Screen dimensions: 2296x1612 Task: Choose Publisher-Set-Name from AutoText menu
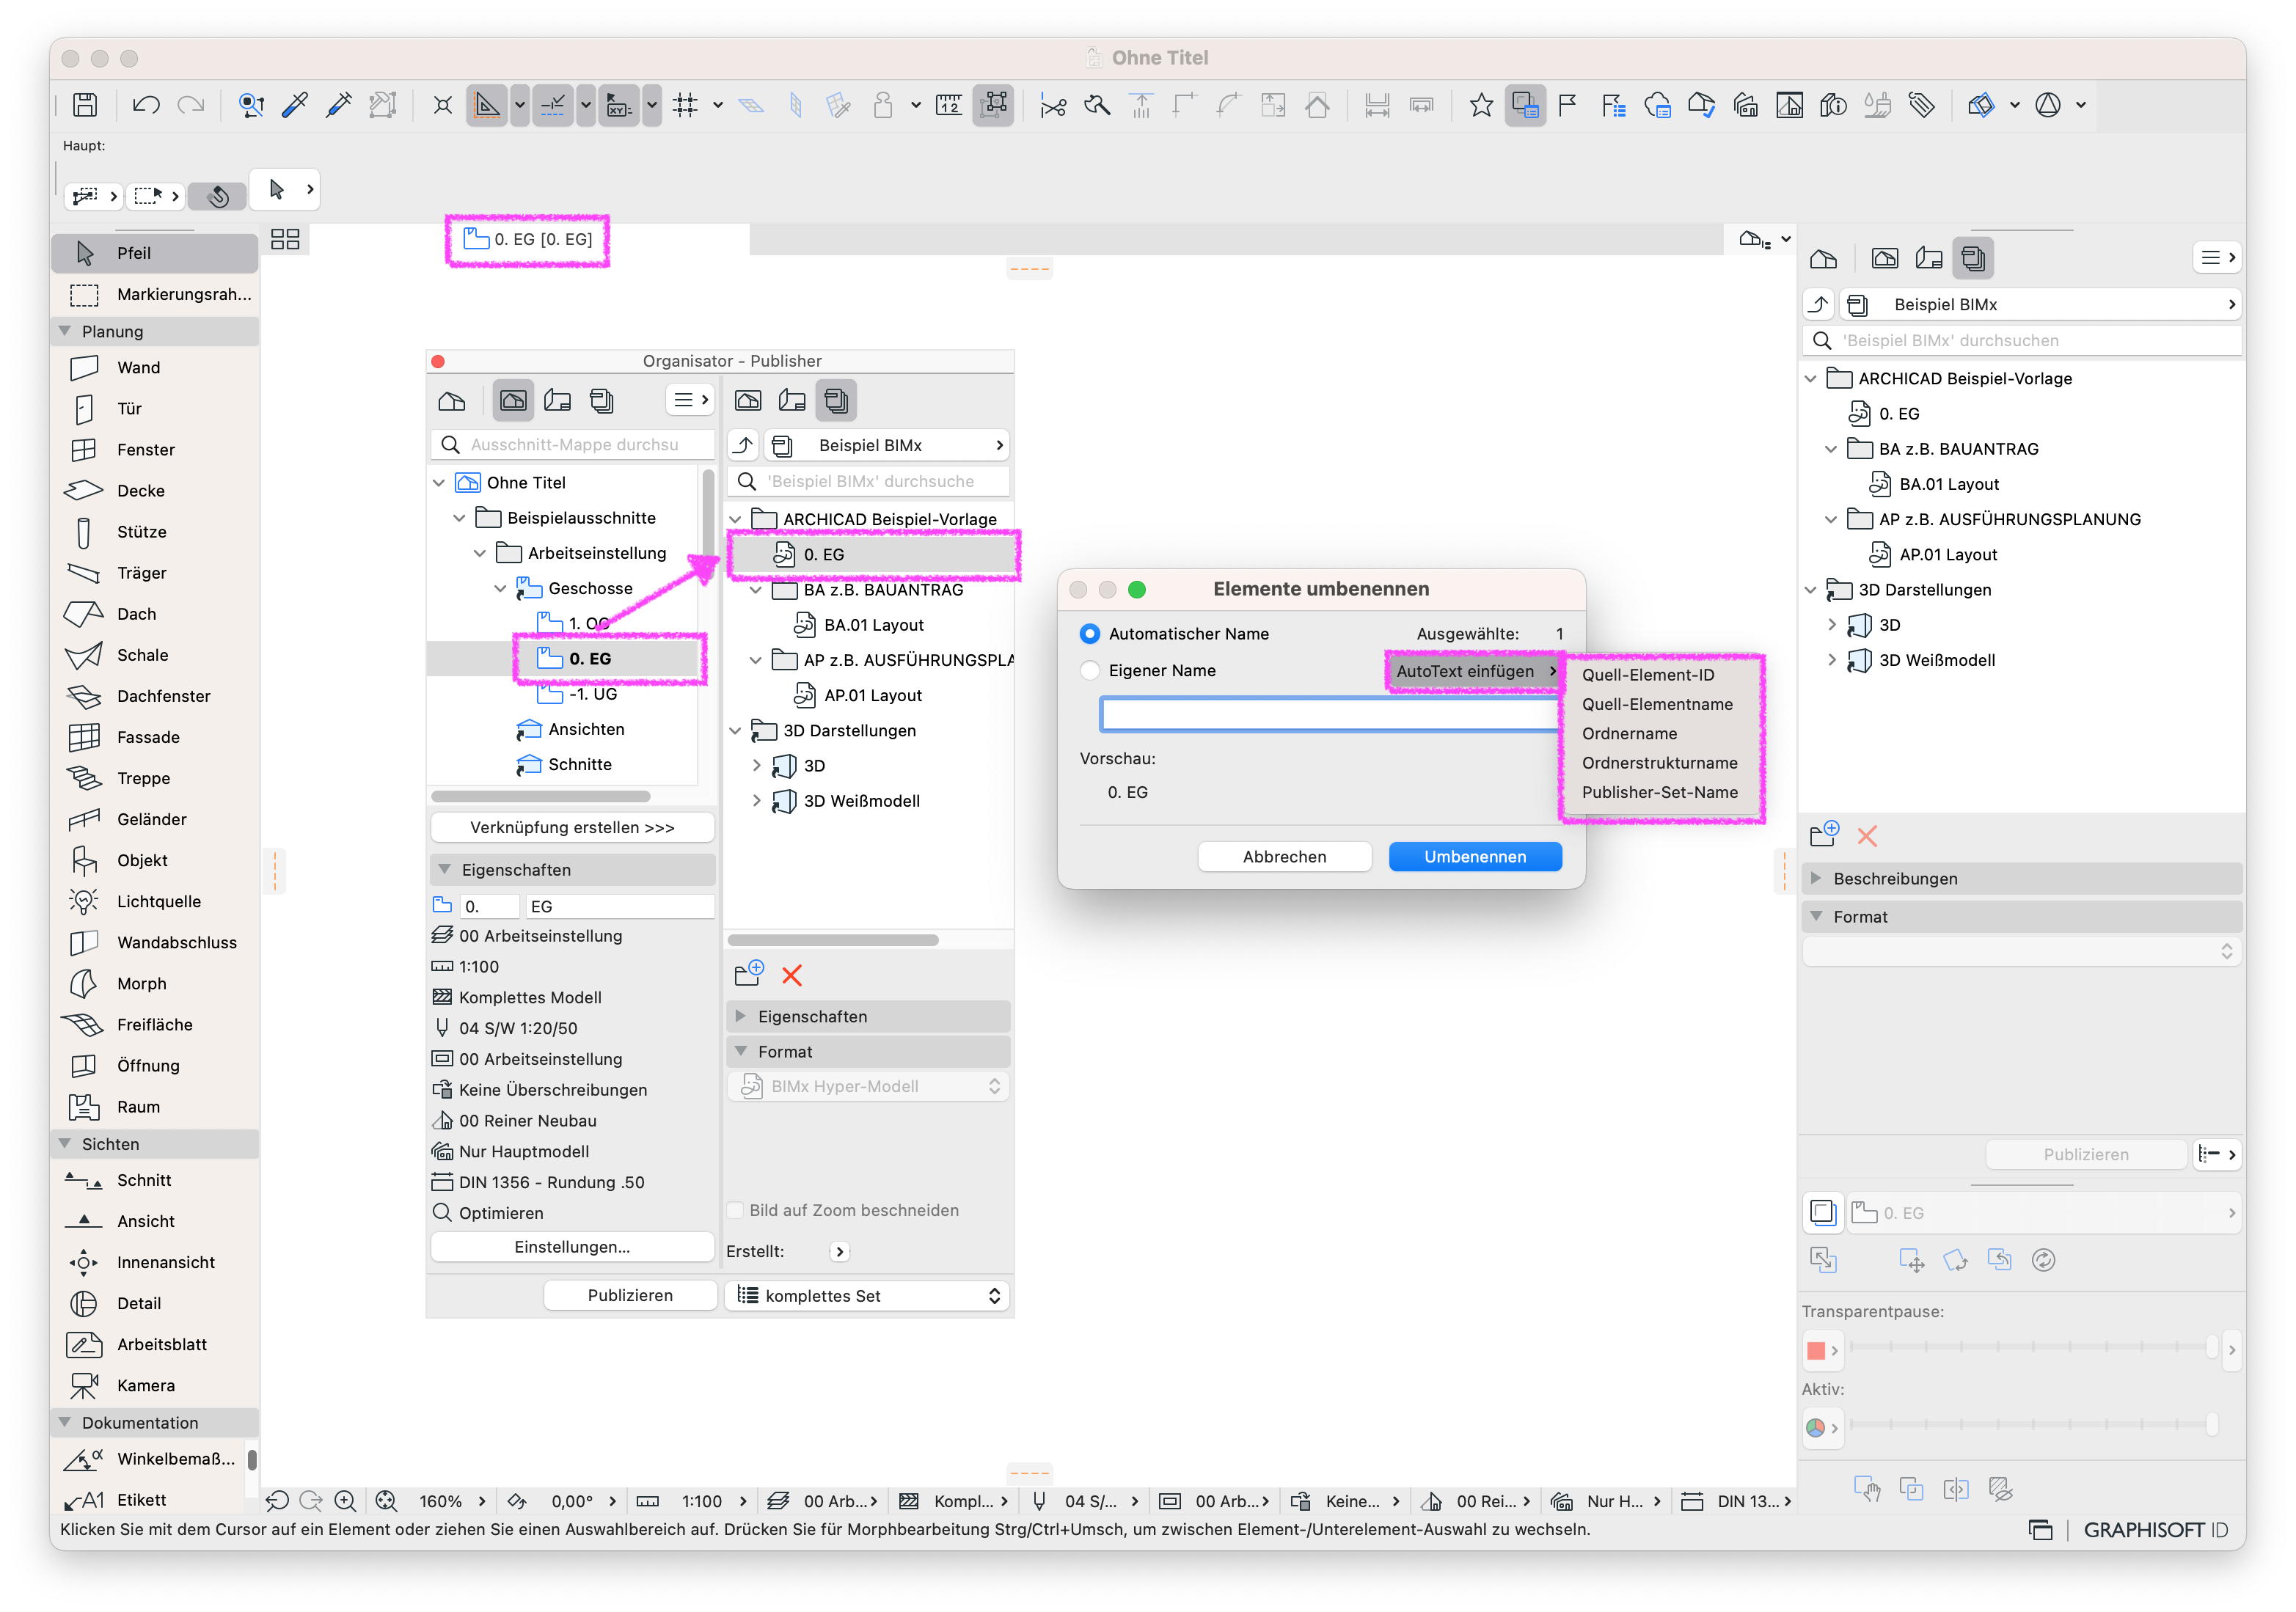click(1659, 792)
